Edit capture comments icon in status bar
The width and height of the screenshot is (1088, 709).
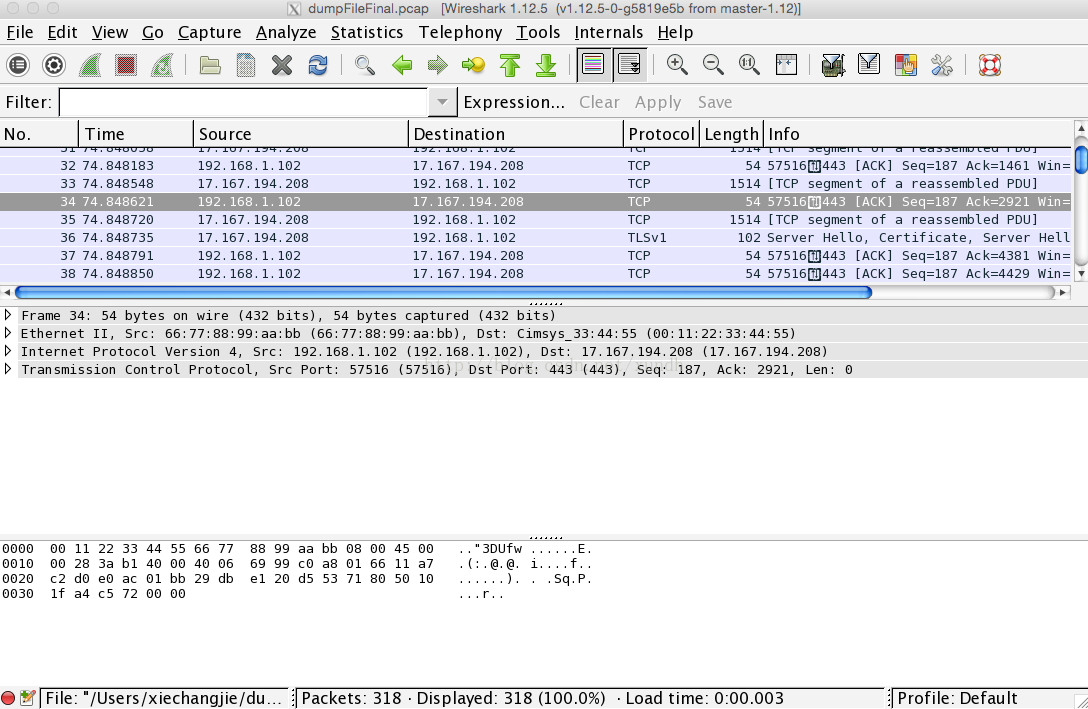tap(28, 698)
